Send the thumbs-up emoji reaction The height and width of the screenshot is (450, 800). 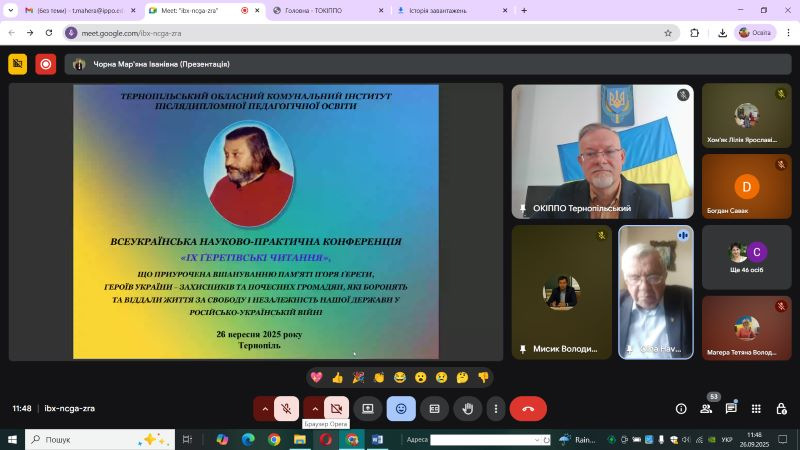[x=337, y=377]
